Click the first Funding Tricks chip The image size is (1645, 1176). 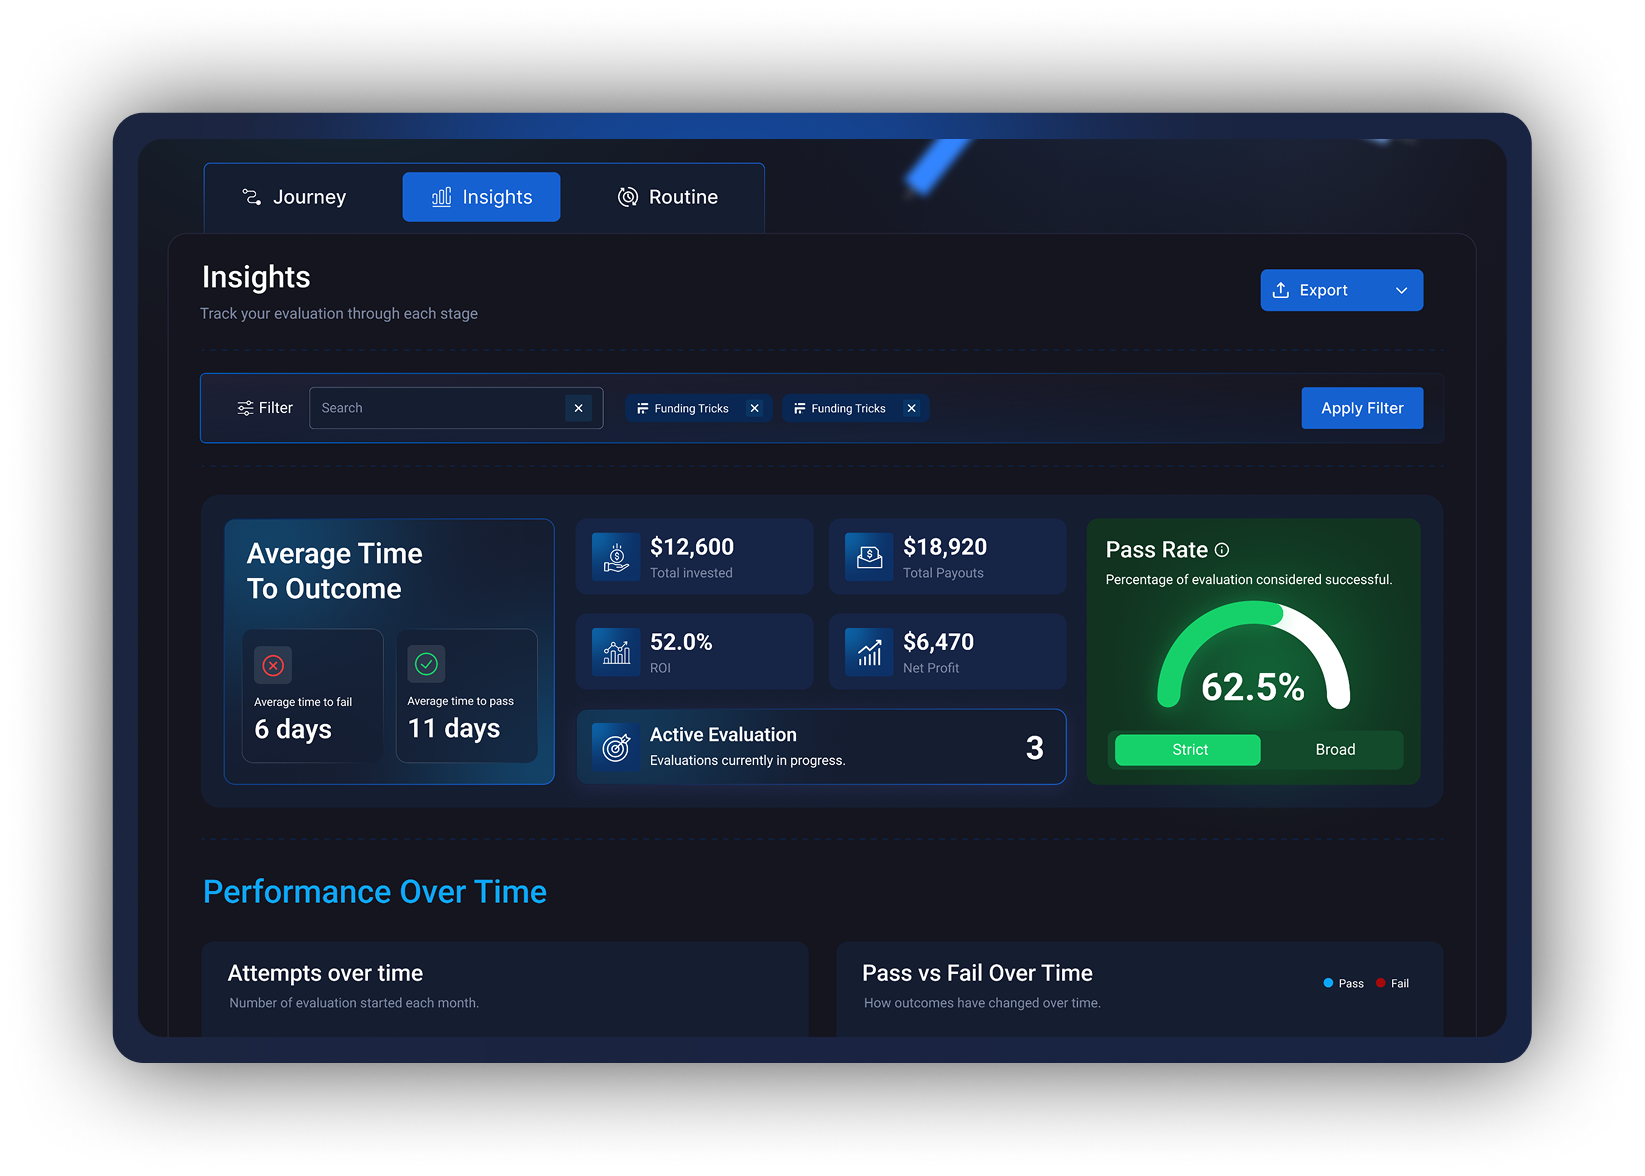point(698,408)
